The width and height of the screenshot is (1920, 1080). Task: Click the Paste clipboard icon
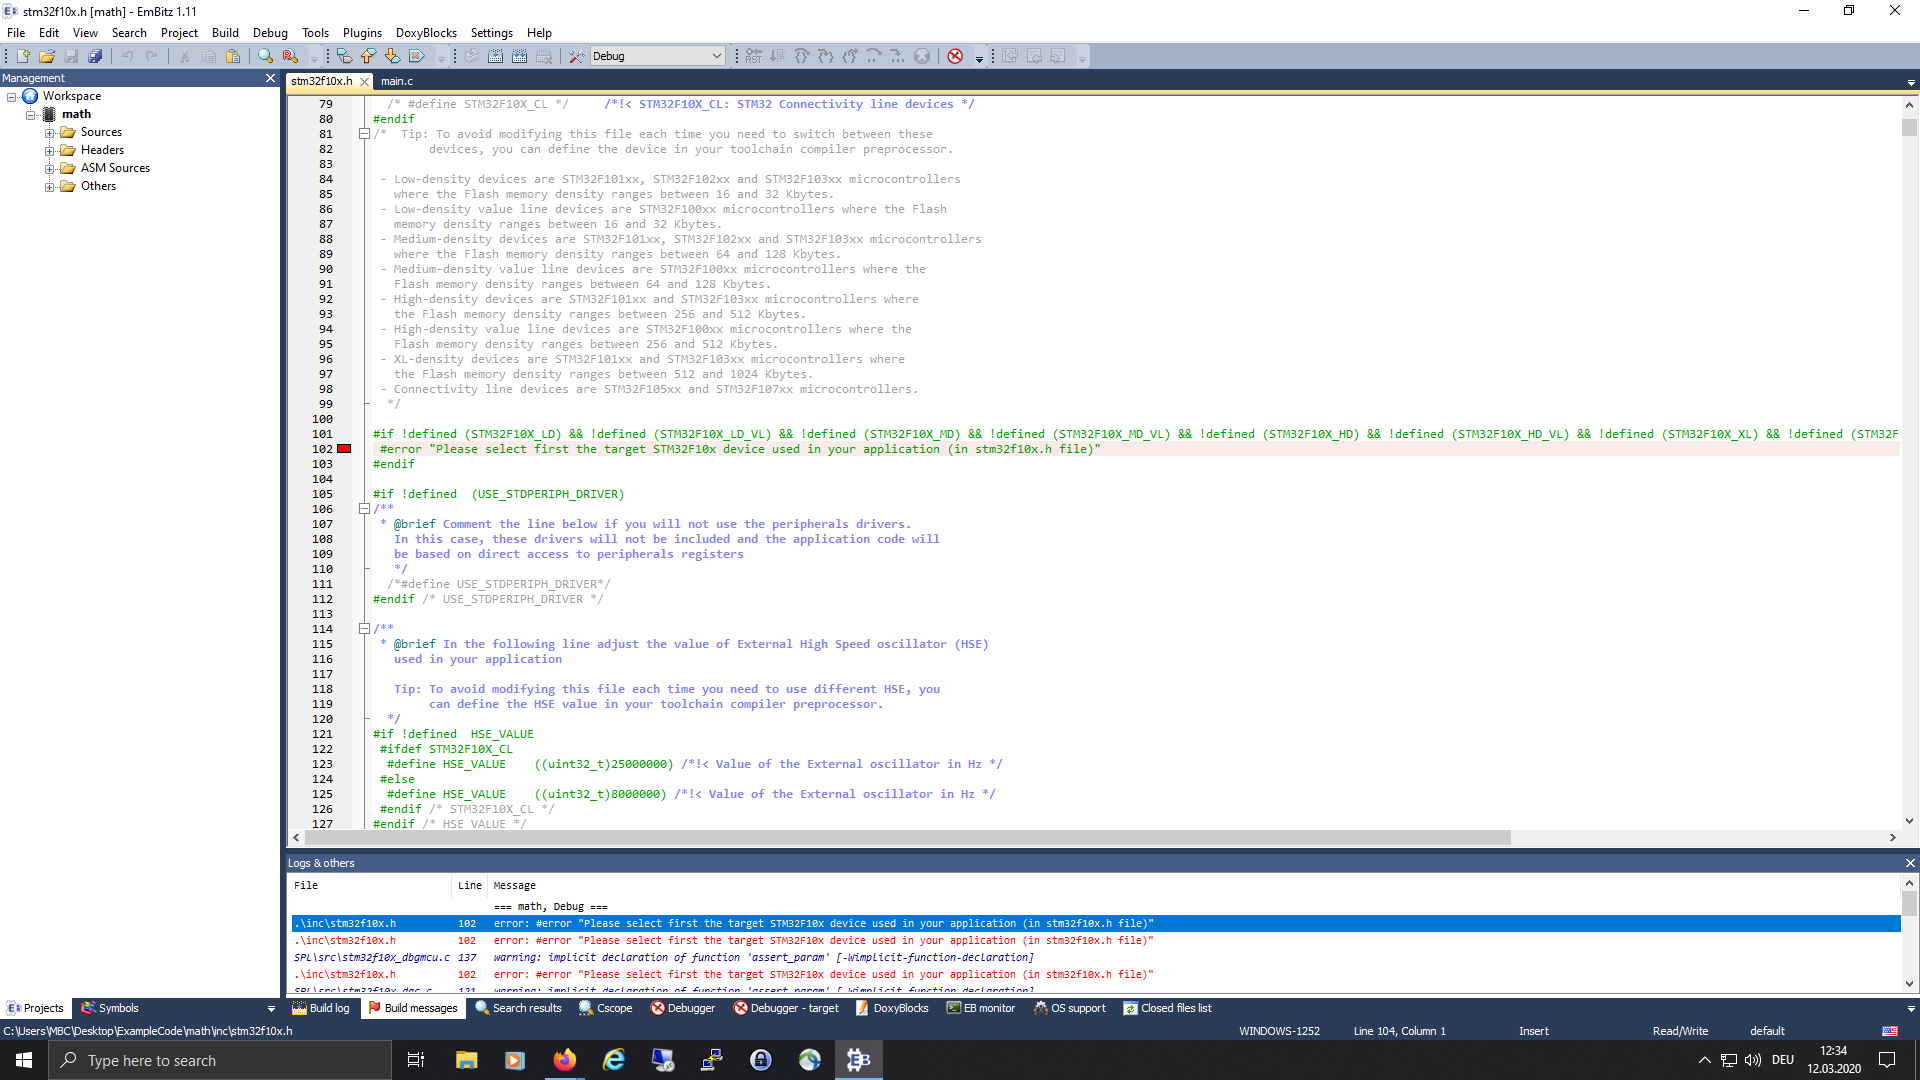[233, 56]
